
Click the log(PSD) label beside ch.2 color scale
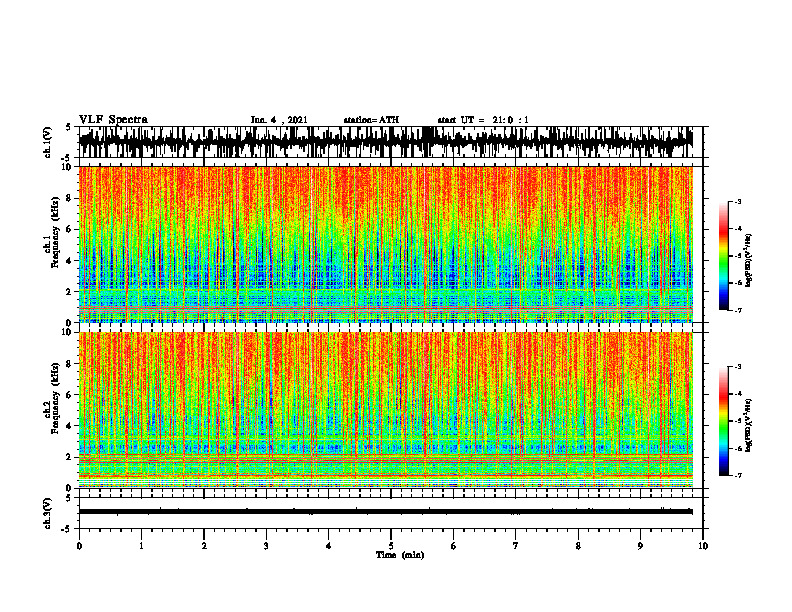[x=749, y=426]
